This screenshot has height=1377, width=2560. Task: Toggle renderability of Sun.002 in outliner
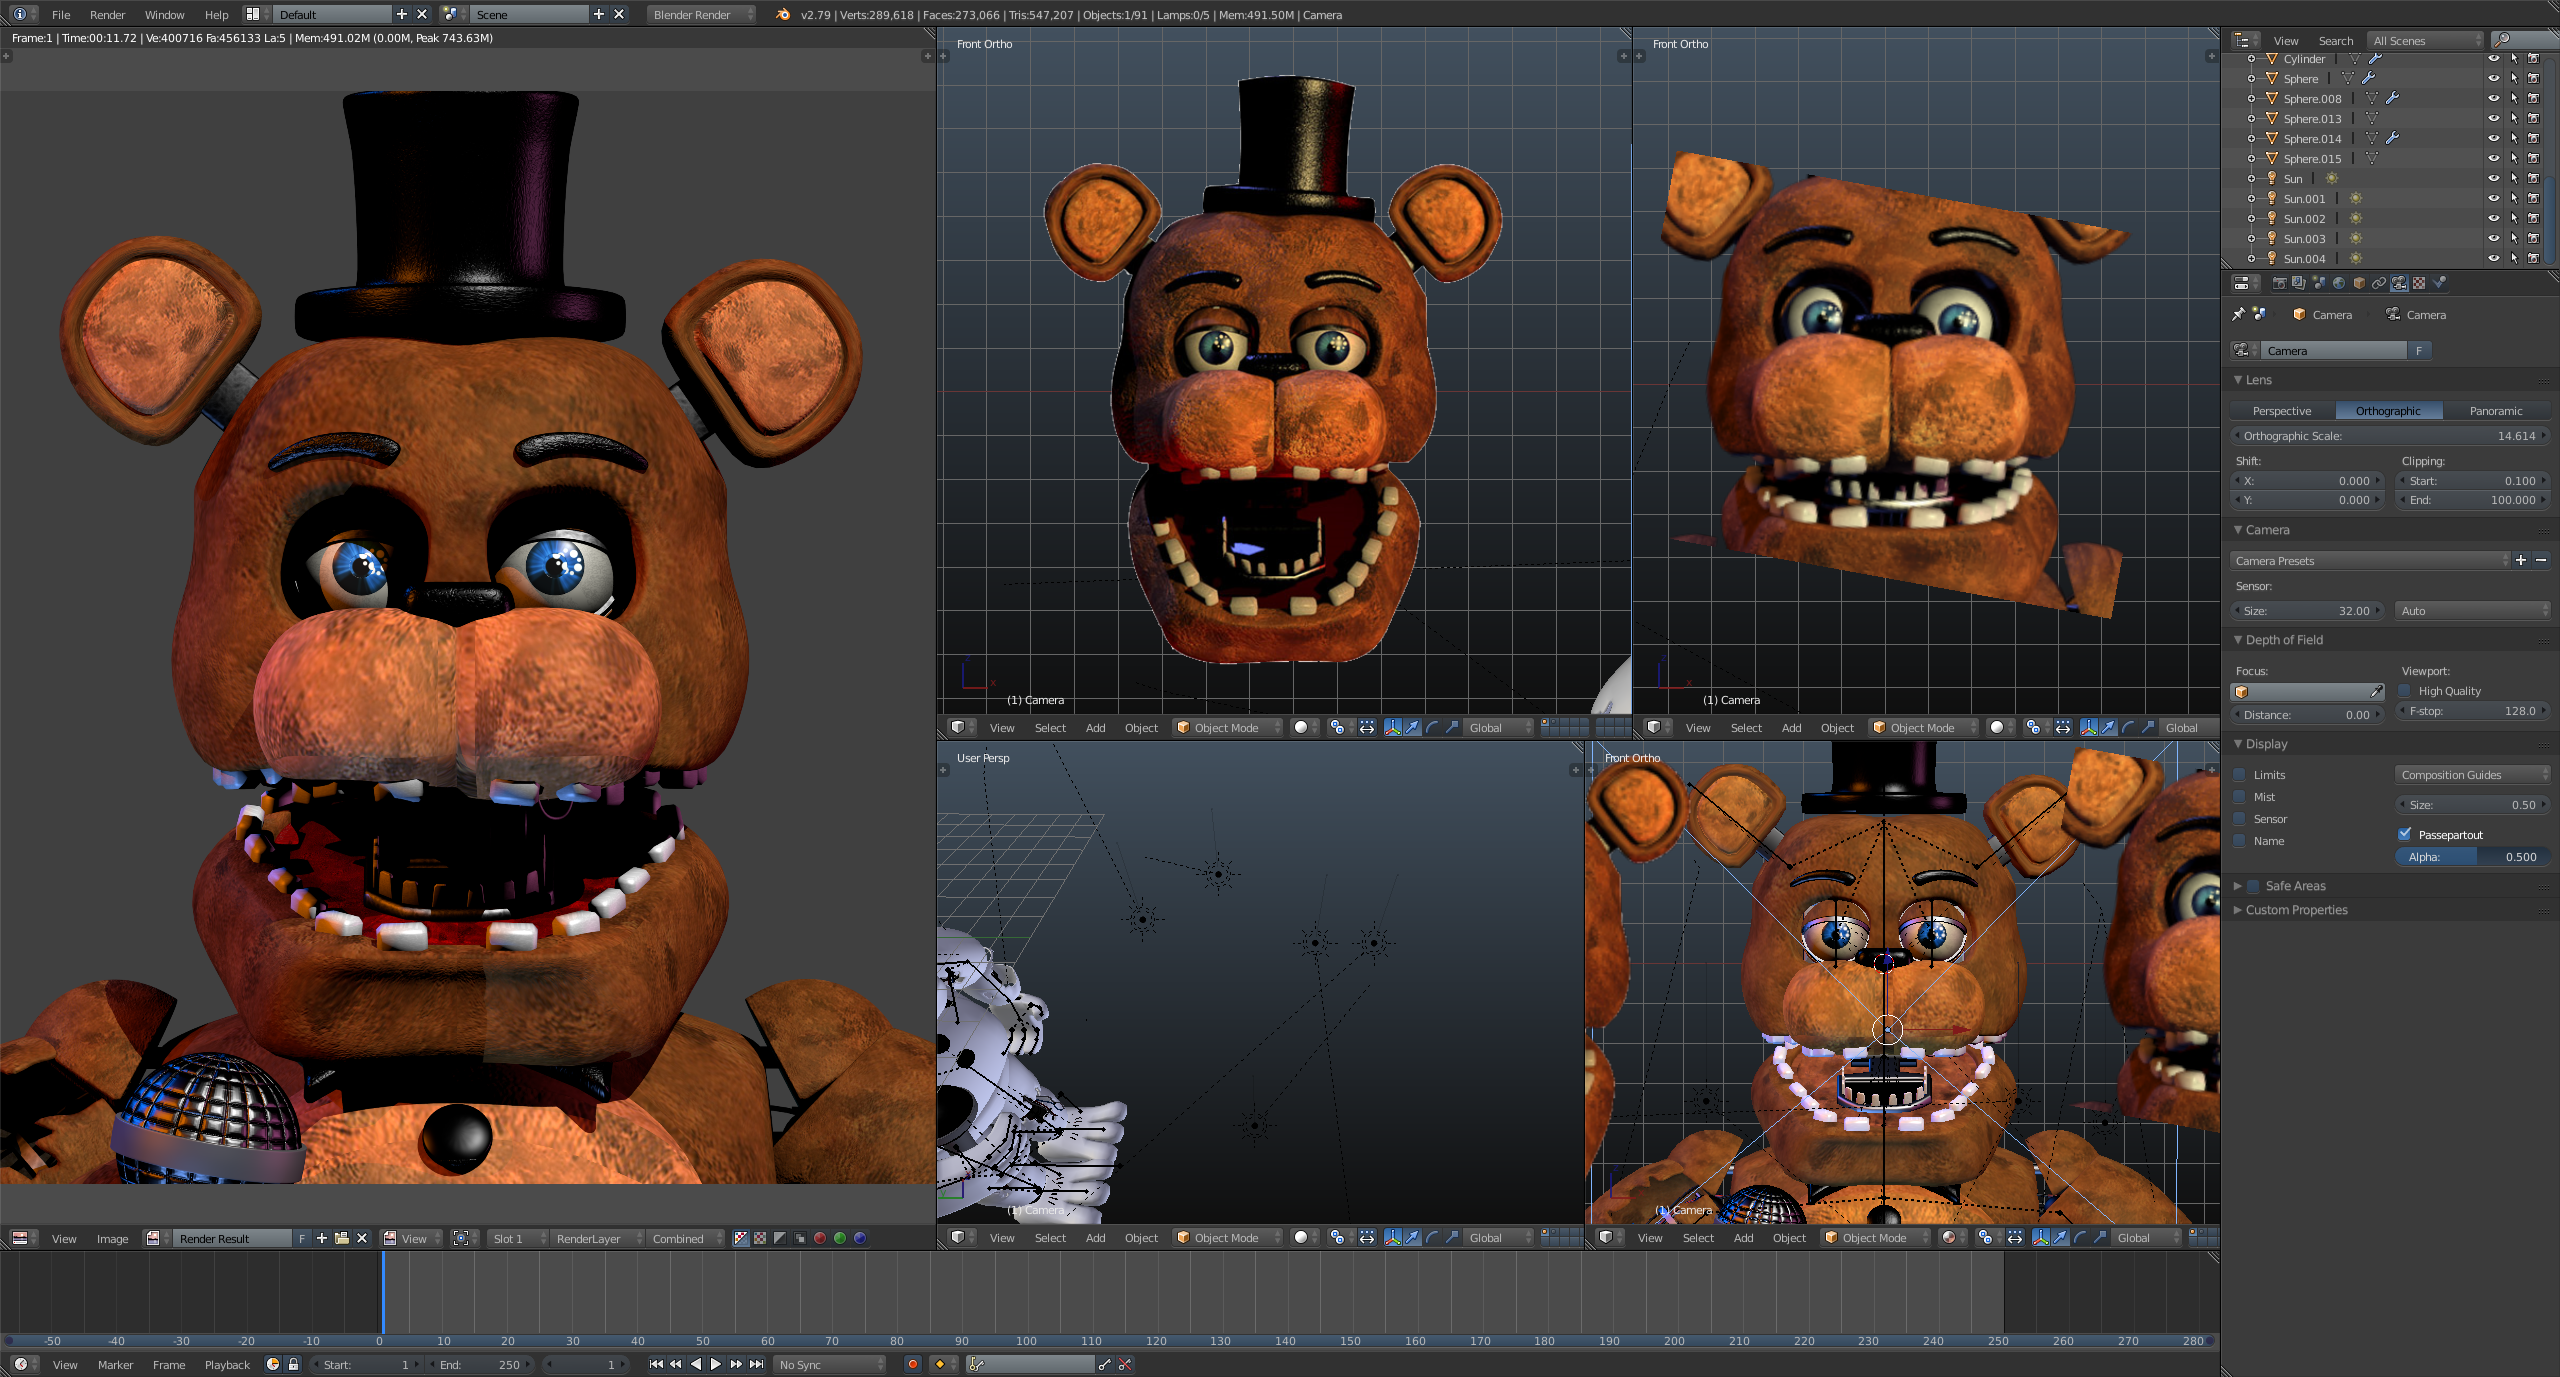[x=2534, y=218]
